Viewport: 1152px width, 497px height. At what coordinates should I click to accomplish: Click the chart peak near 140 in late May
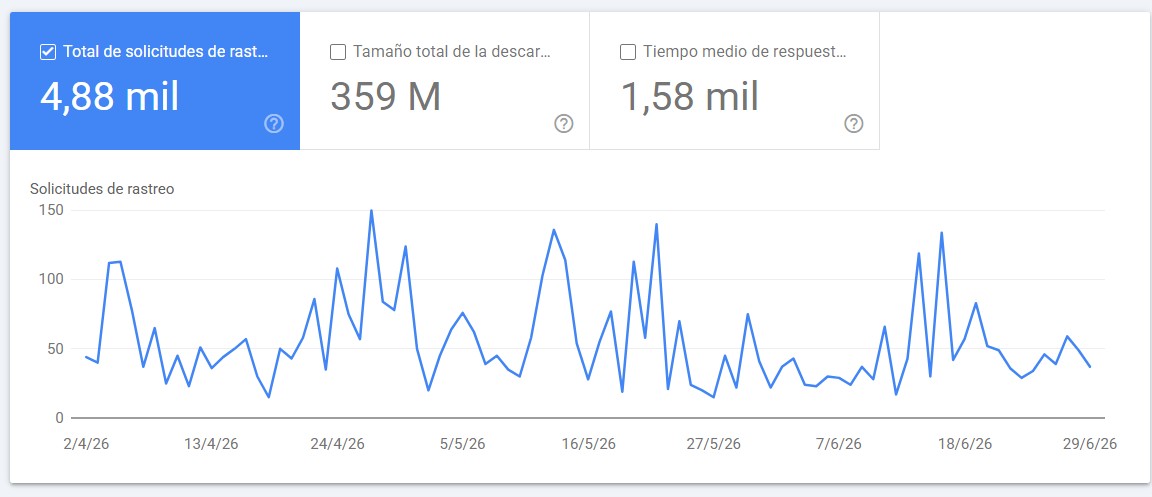(x=656, y=224)
